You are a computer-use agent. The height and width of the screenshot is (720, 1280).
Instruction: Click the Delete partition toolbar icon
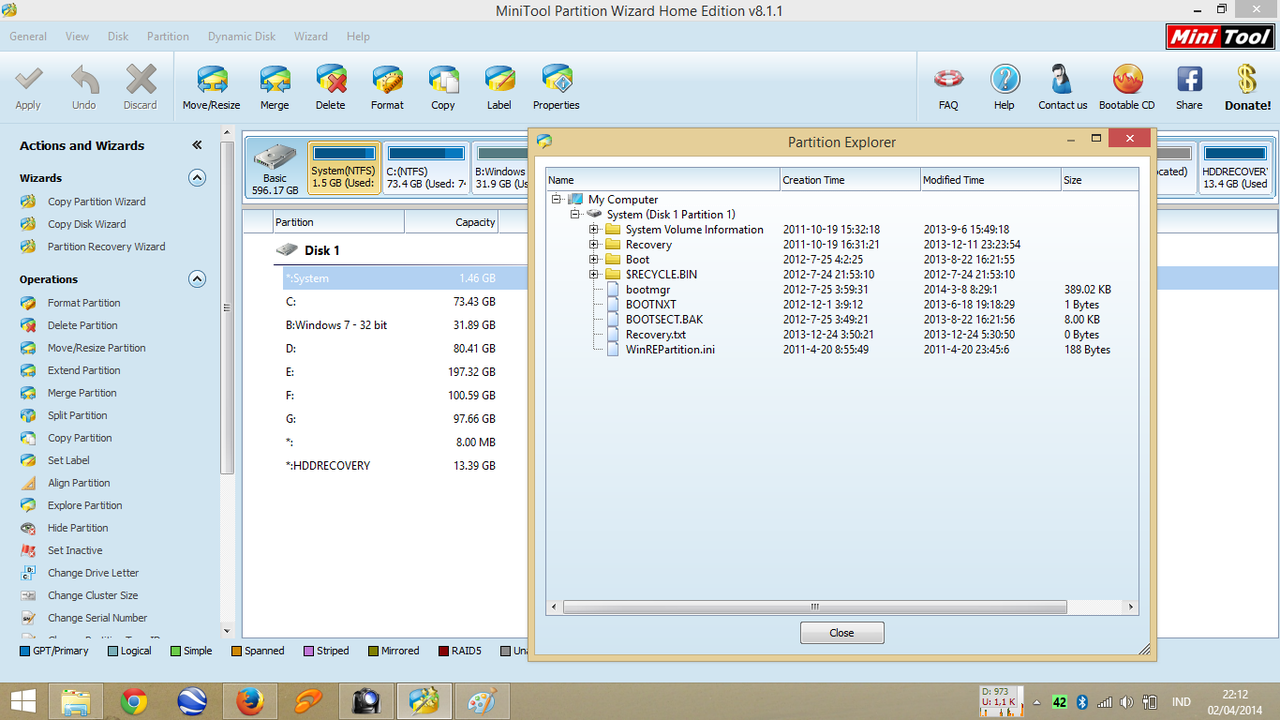(330, 80)
